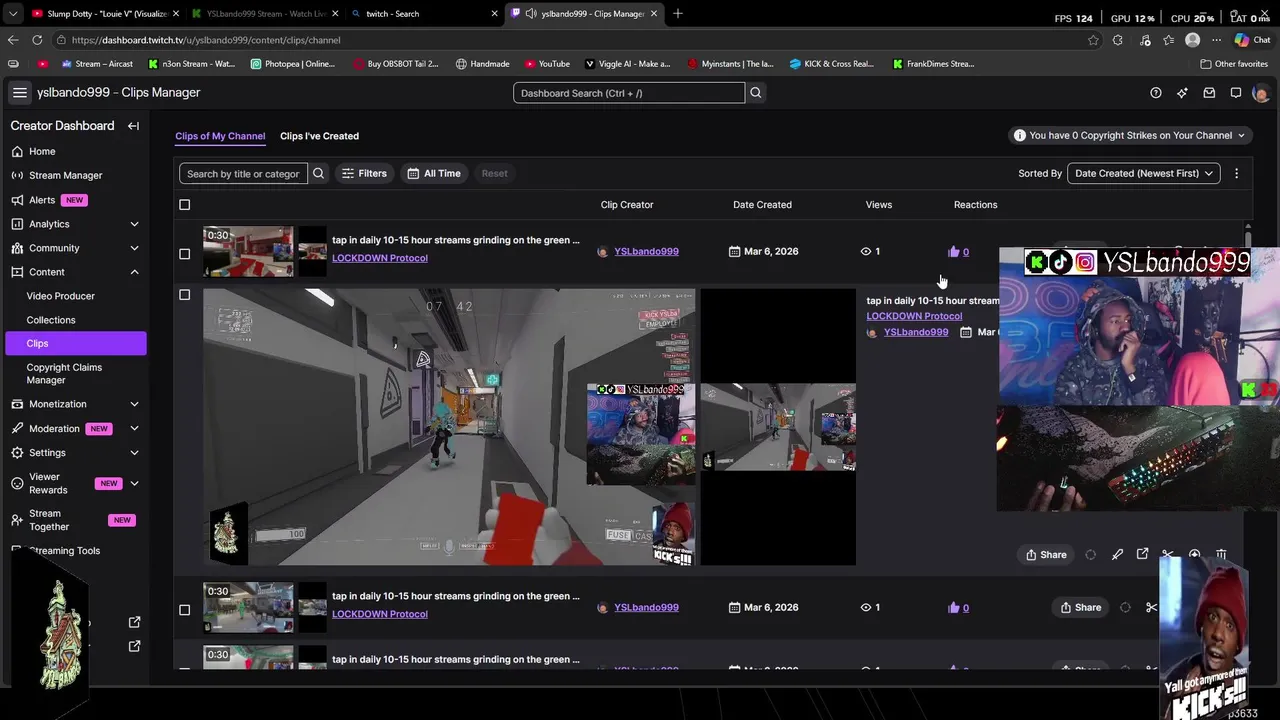
Task: Open the Twitch user avatar menu
Action: pos(1260,93)
